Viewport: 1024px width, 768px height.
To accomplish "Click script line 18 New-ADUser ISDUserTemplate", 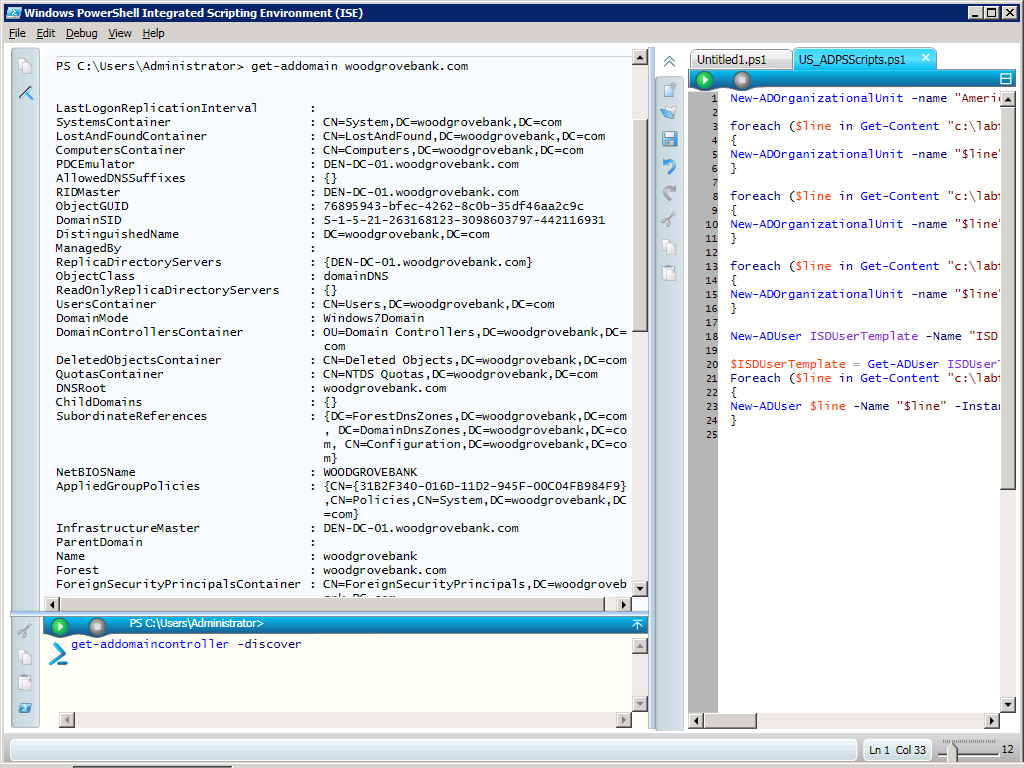I will 863,336.
